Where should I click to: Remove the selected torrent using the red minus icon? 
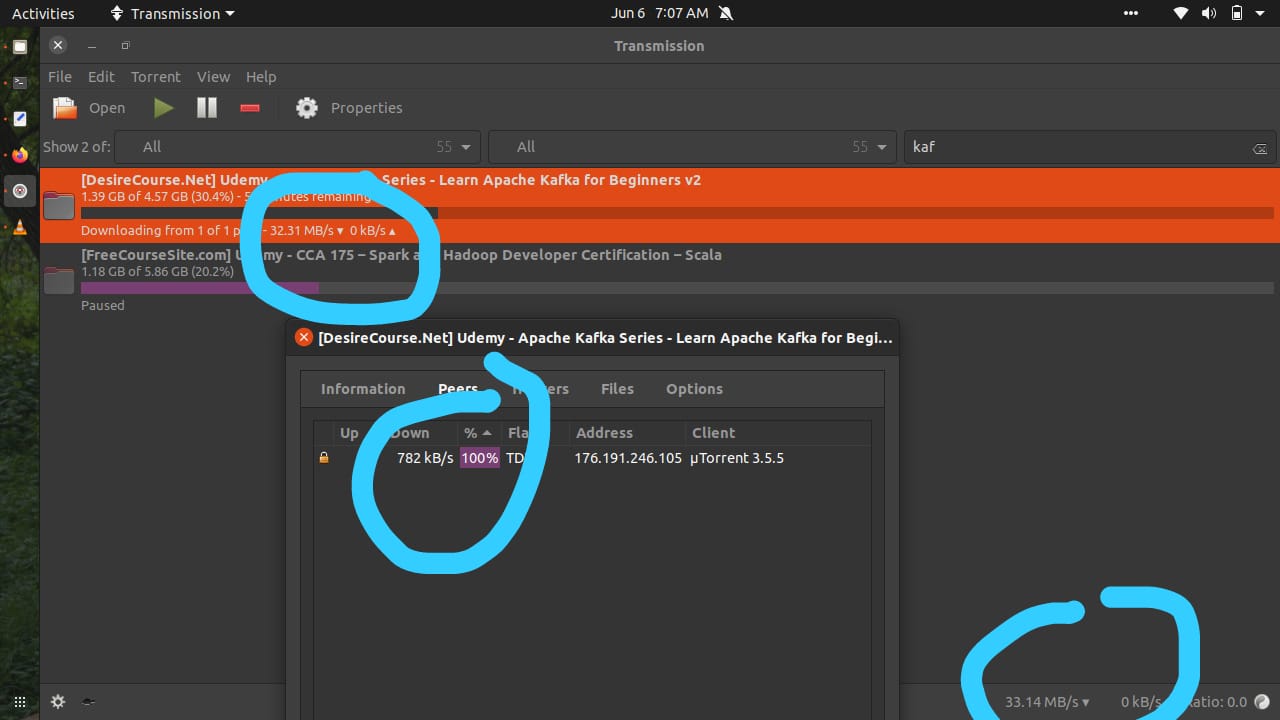coord(250,108)
